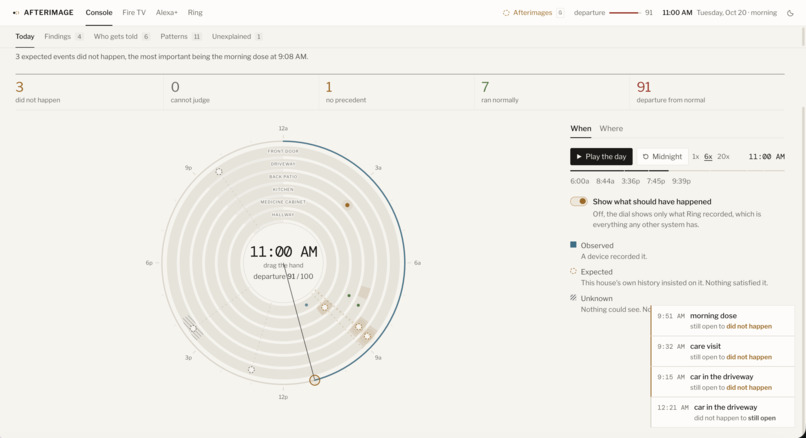Go to the Ring tab

pyautogui.click(x=195, y=12)
